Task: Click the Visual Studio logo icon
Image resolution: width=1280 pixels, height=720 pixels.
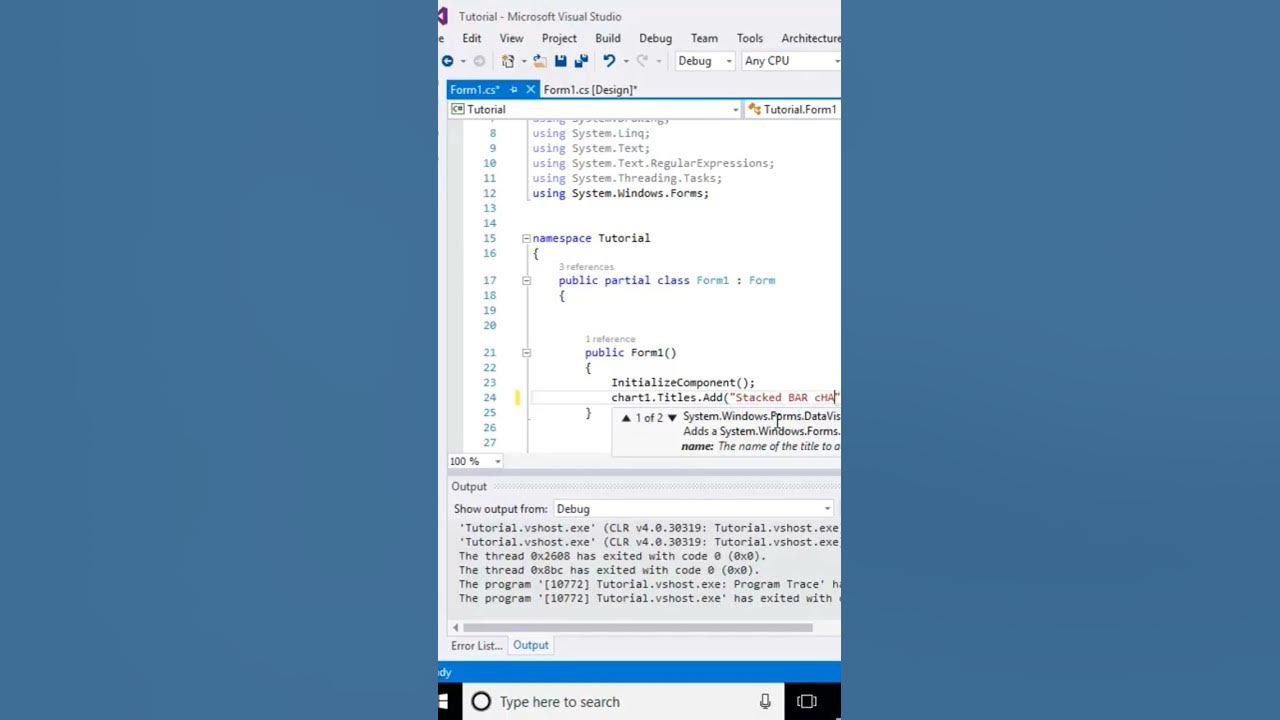Action: 443,16
